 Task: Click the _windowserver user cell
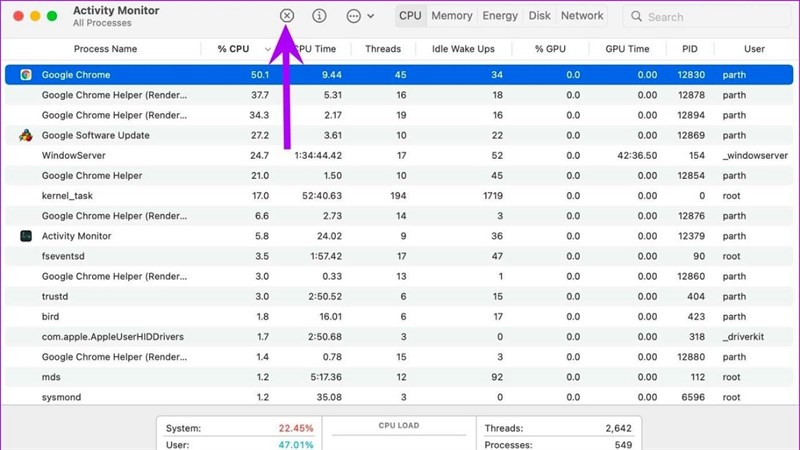[x=755, y=156]
